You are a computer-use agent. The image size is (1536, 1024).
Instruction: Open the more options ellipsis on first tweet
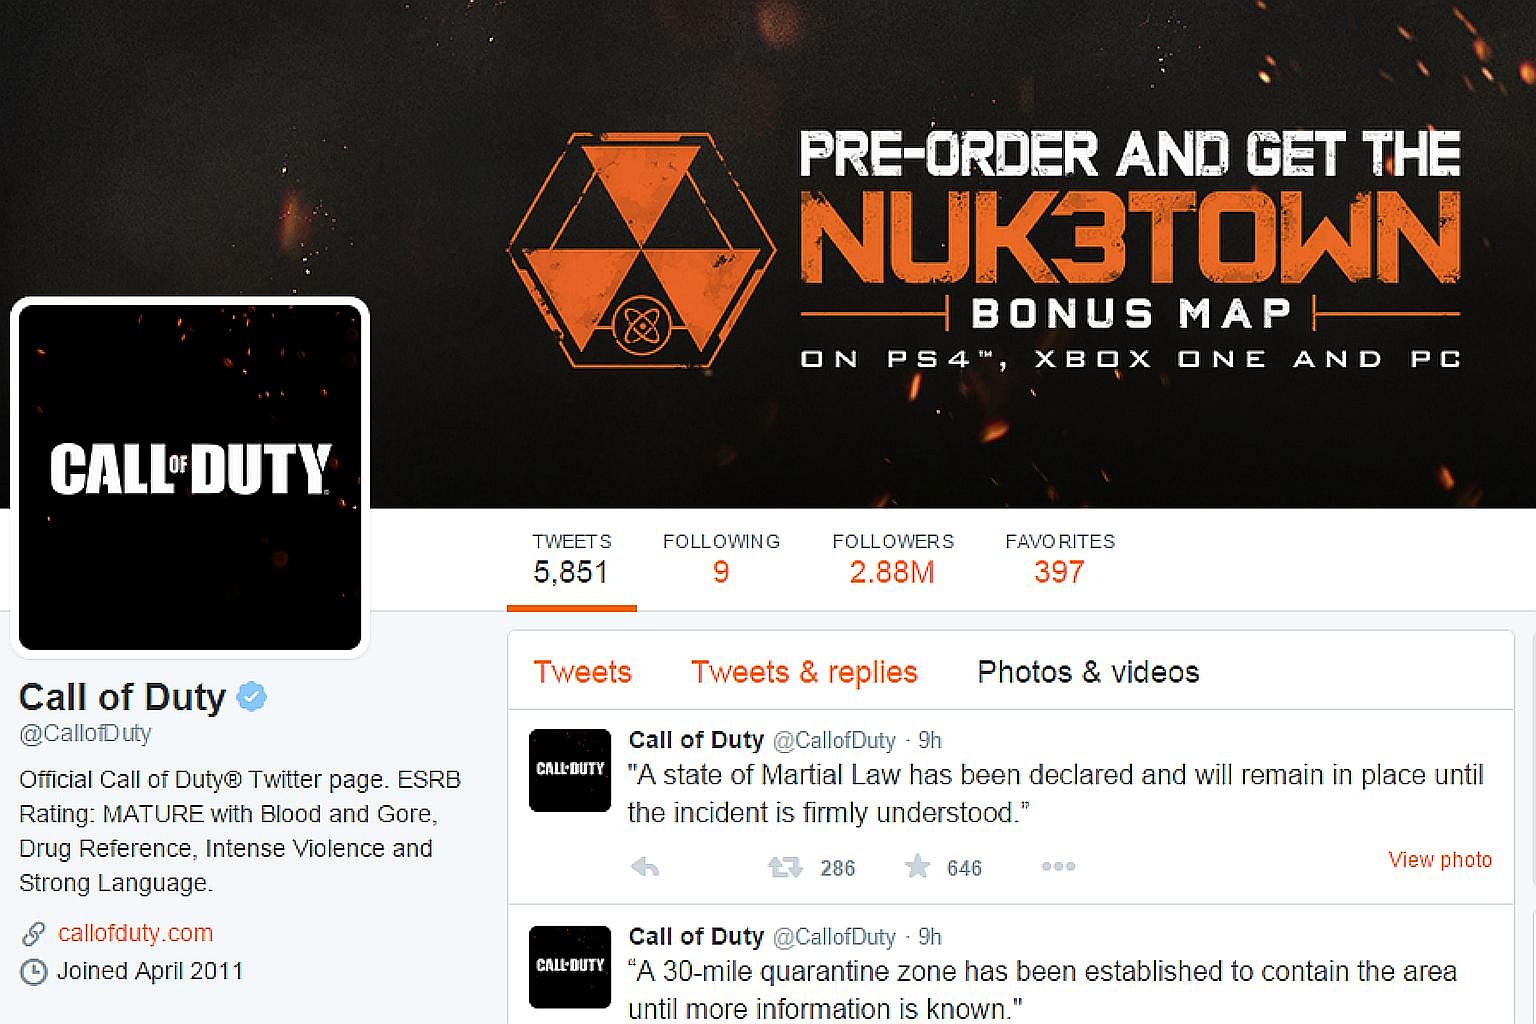coord(1058,867)
